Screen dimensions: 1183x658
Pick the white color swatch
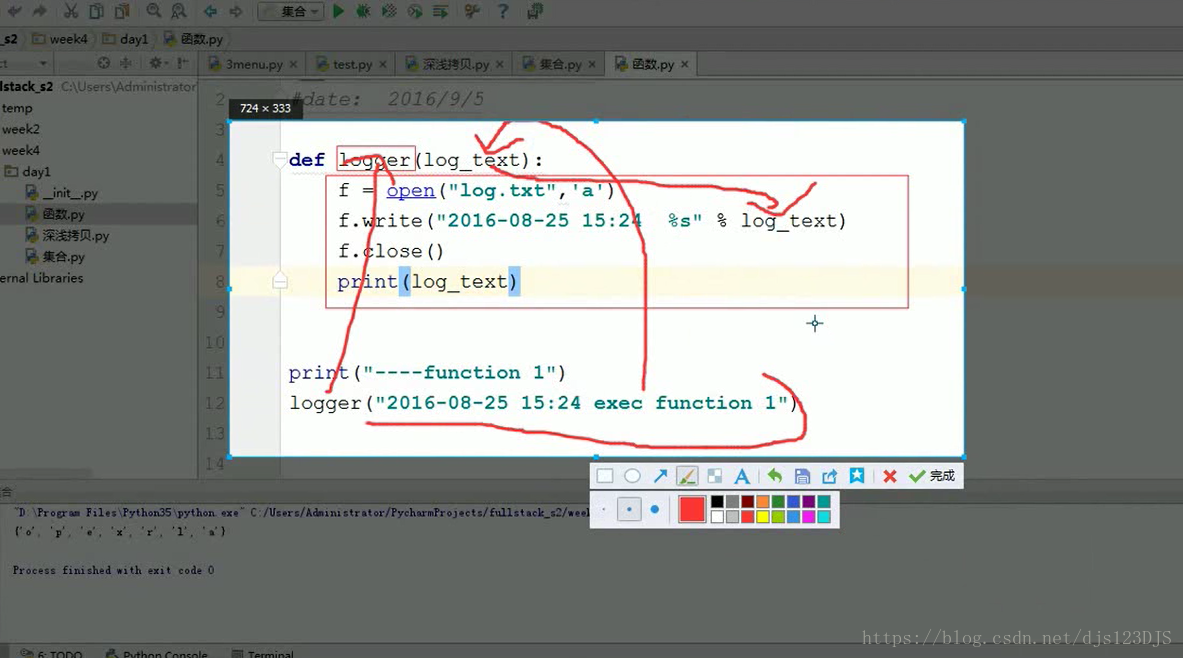717,517
